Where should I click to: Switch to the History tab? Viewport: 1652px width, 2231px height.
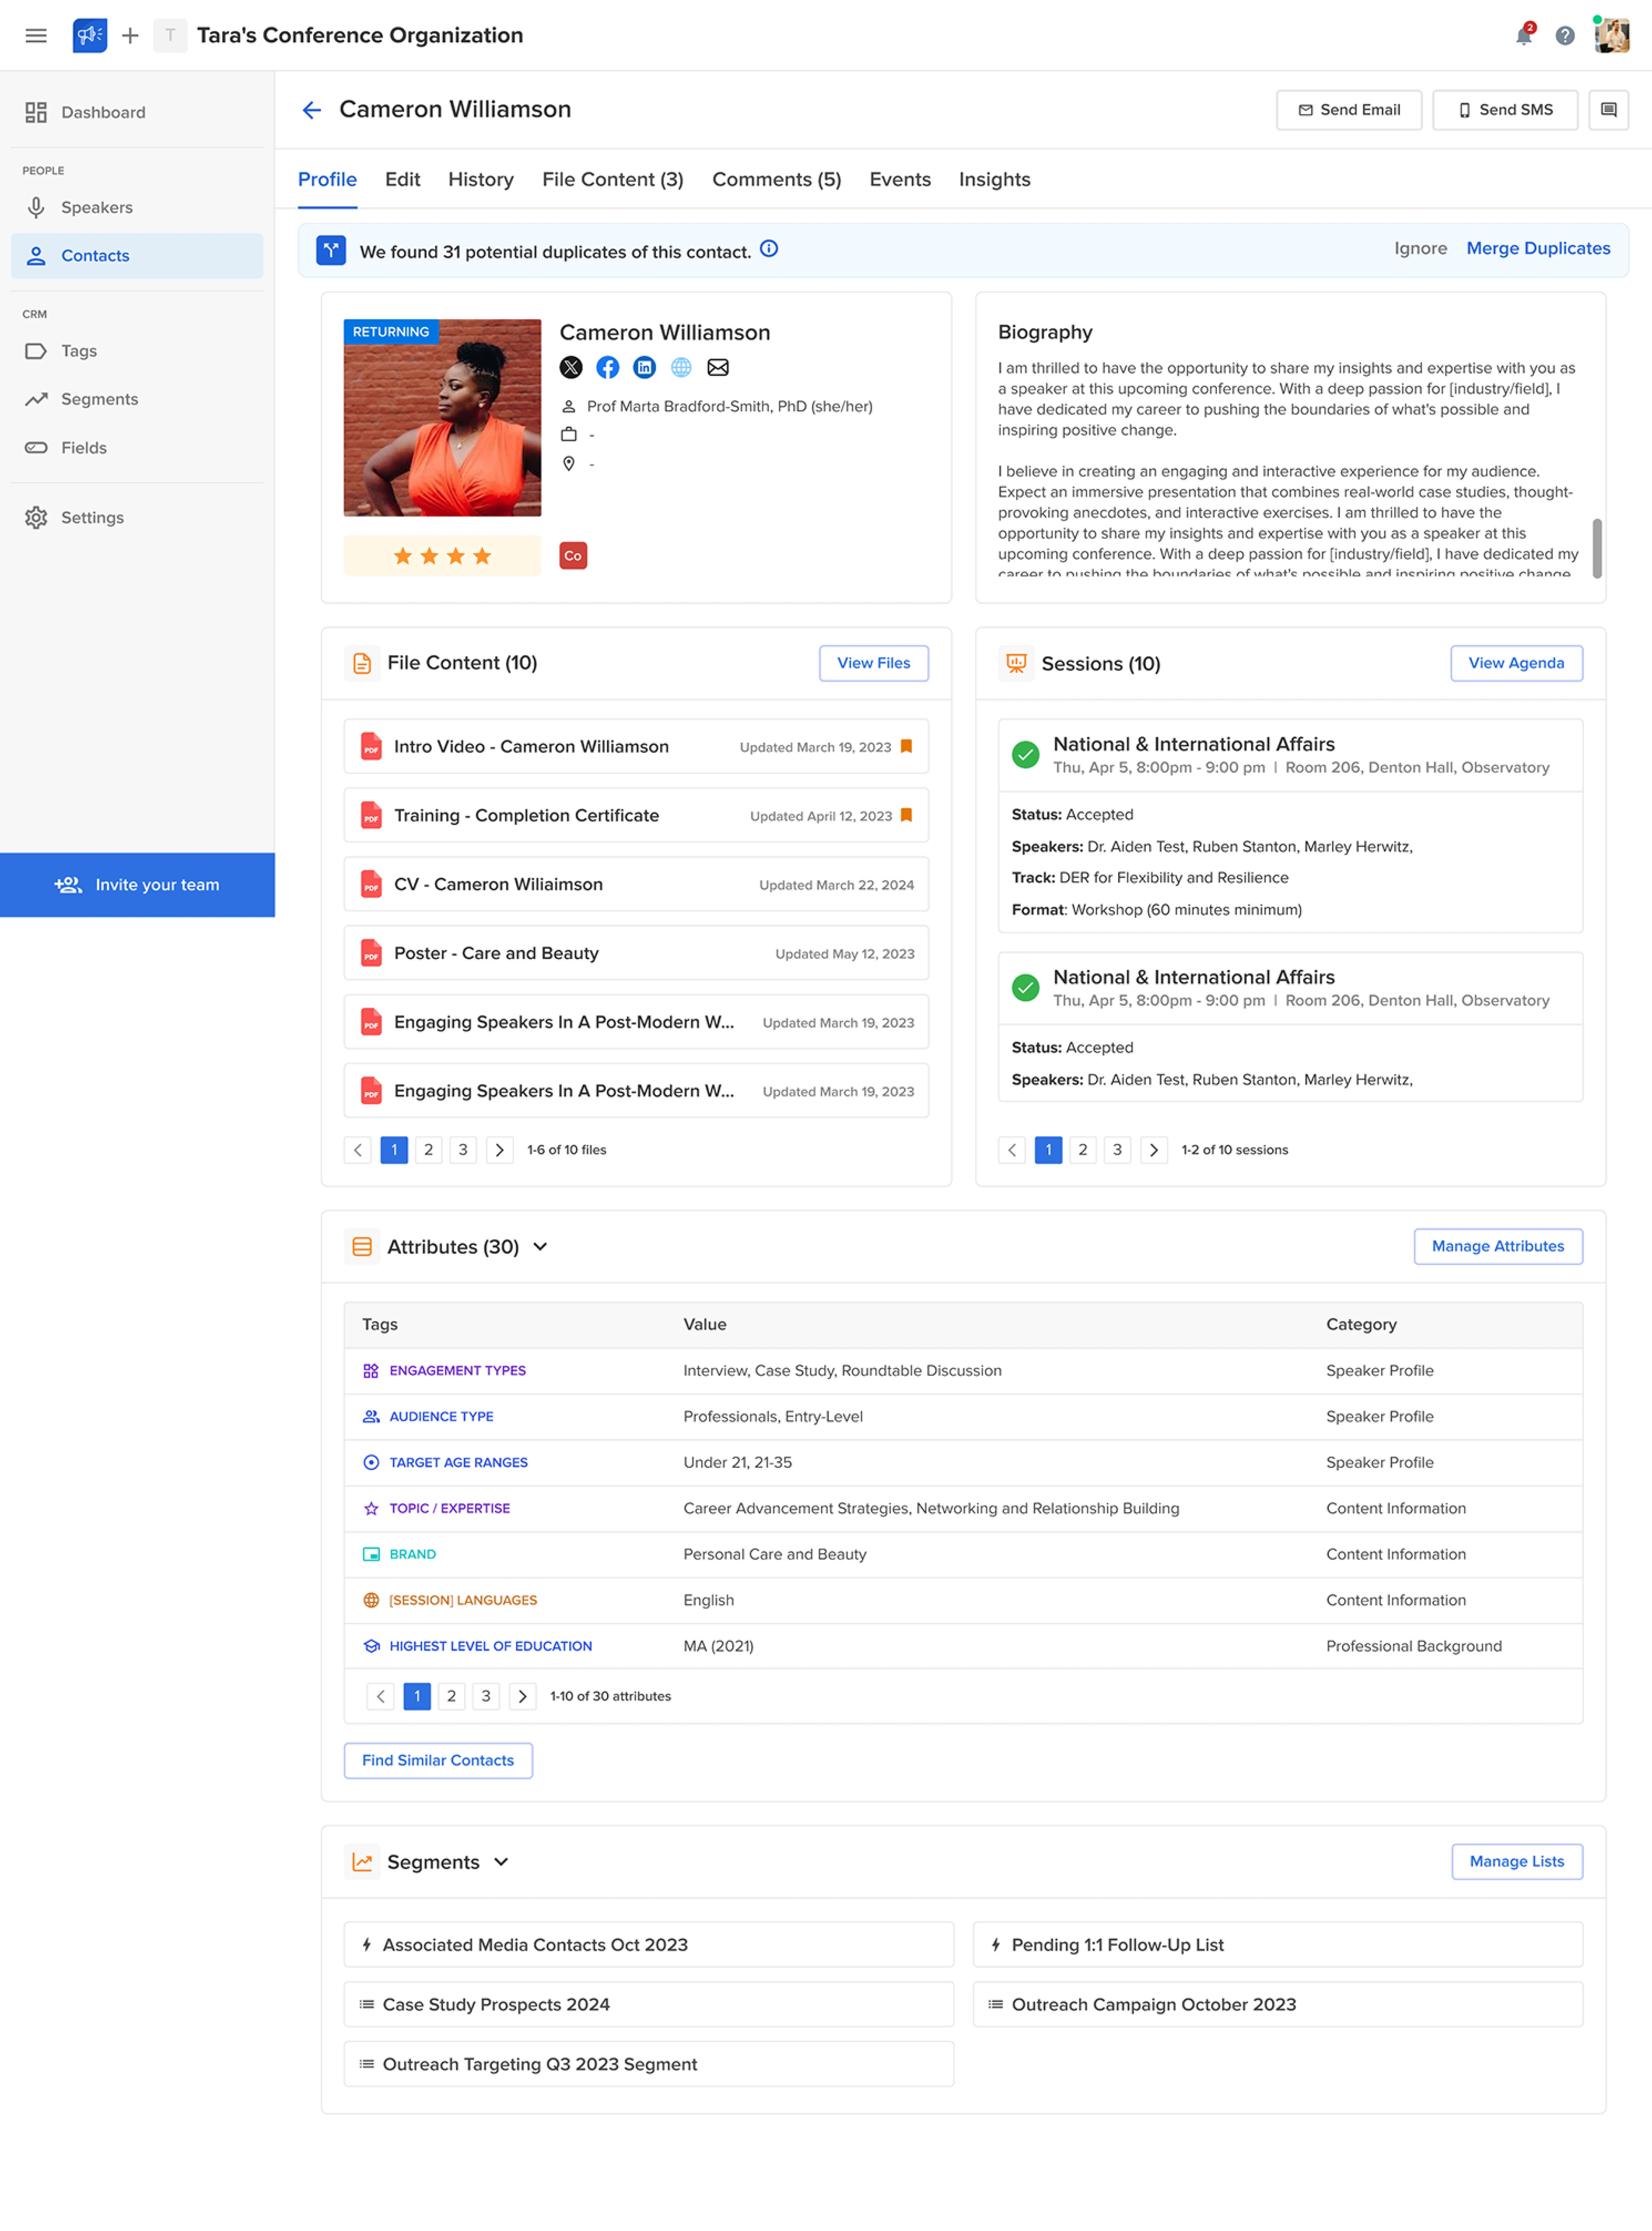pos(481,180)
